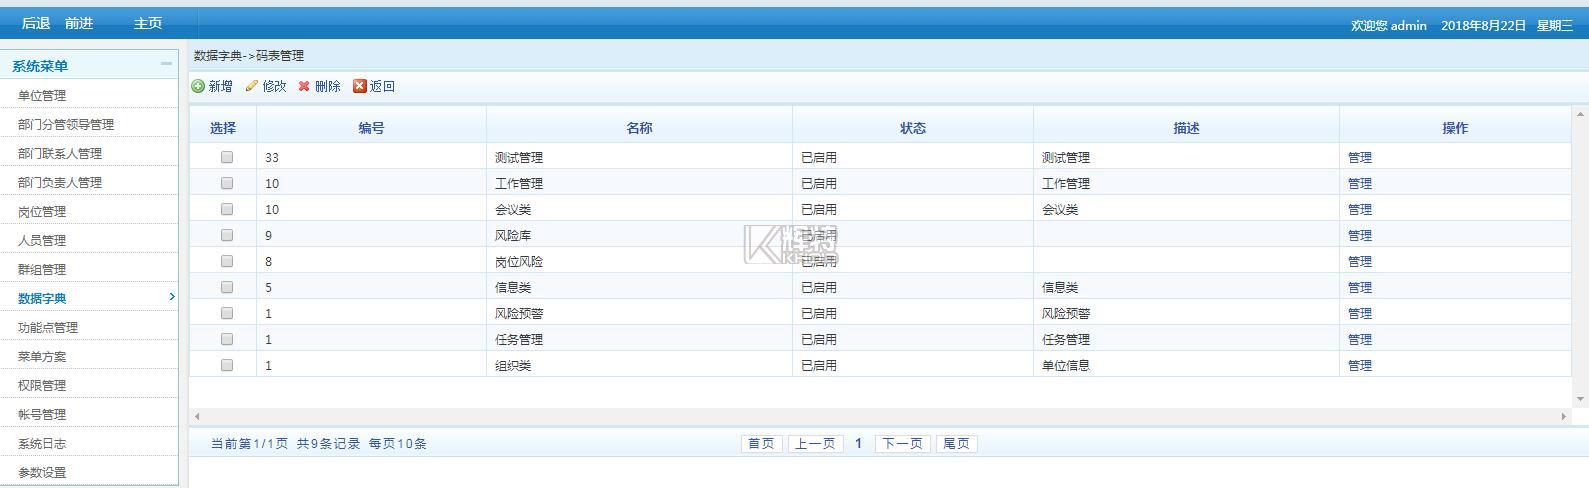Sort by clicking the 编号 column header
This screenshot has height=488, width=1589.
point(371,128)
